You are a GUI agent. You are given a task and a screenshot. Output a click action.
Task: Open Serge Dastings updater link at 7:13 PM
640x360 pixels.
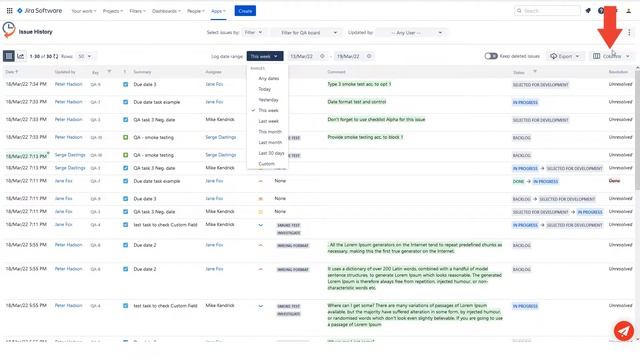pos(70,155)
